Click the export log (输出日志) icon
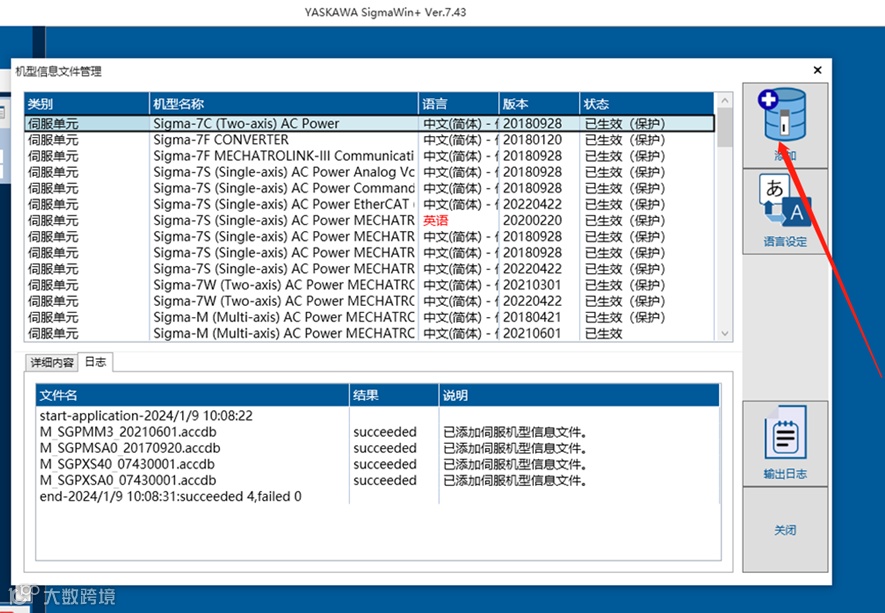 pyautogui.click(x=785, y=444)
